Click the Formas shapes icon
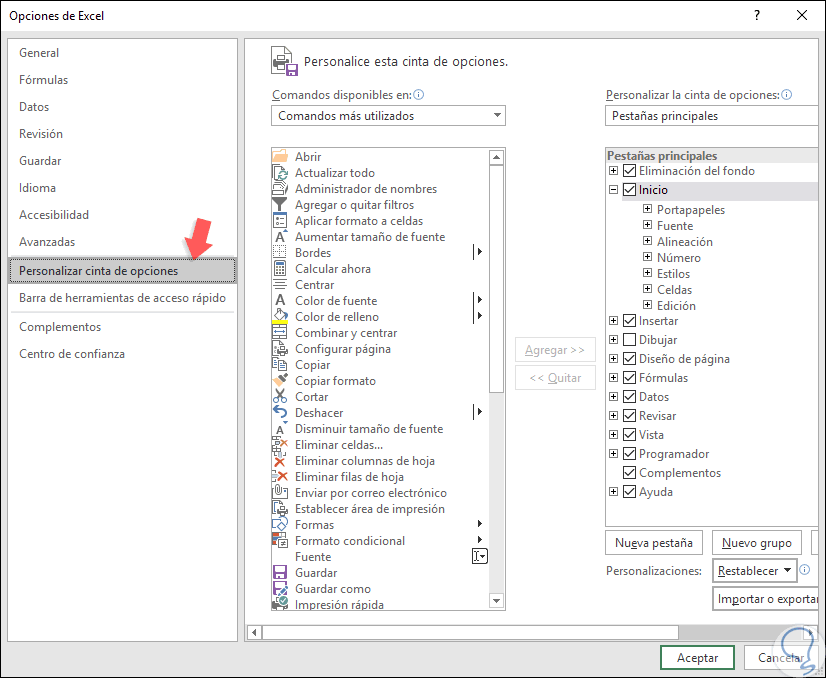This screenshot has width=826, height=678. [x=280, y=524]
